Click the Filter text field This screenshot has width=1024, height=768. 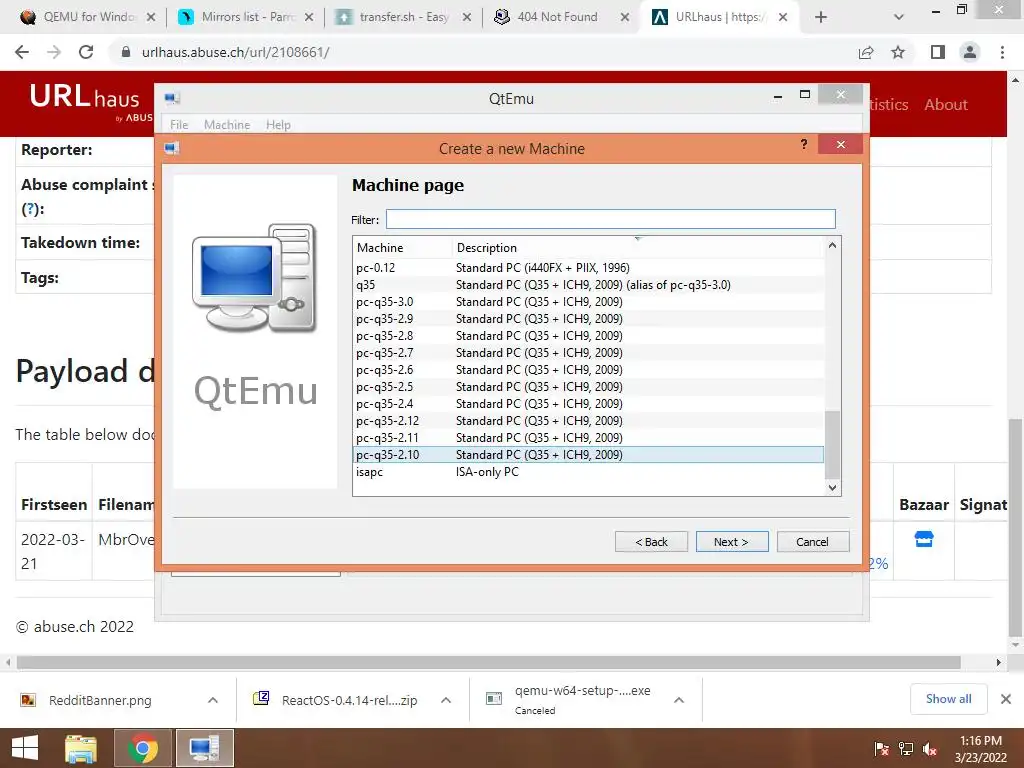point(611,219)
